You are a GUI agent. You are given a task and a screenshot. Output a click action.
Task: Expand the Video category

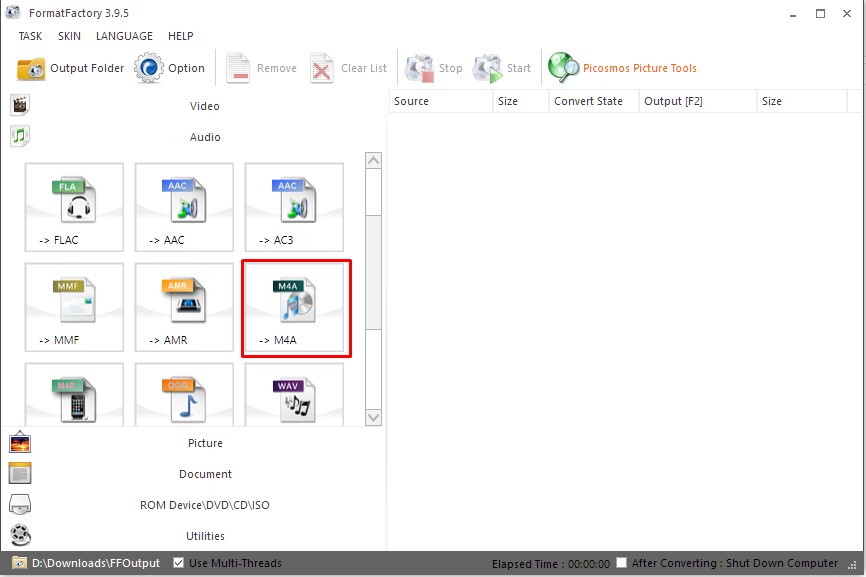pyautogui.click(x=205, y=106)
